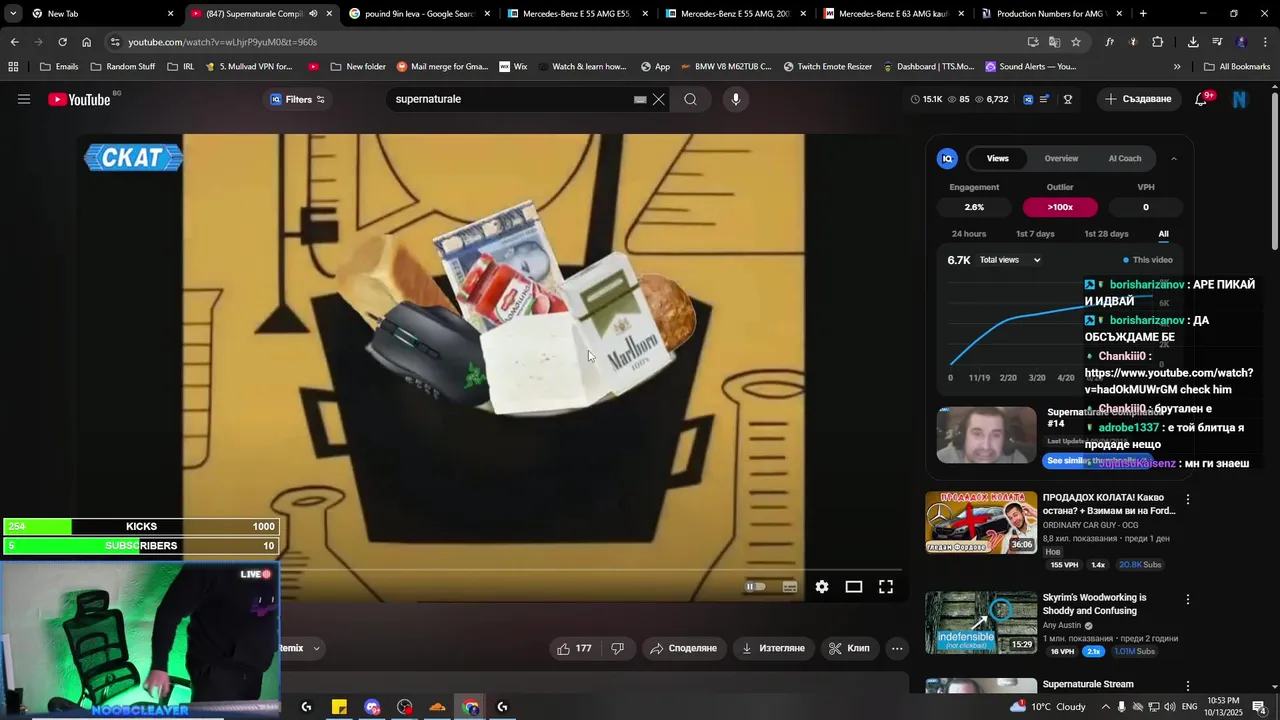
Task: Start voice search with microphone
Action: tap(736, 99)
